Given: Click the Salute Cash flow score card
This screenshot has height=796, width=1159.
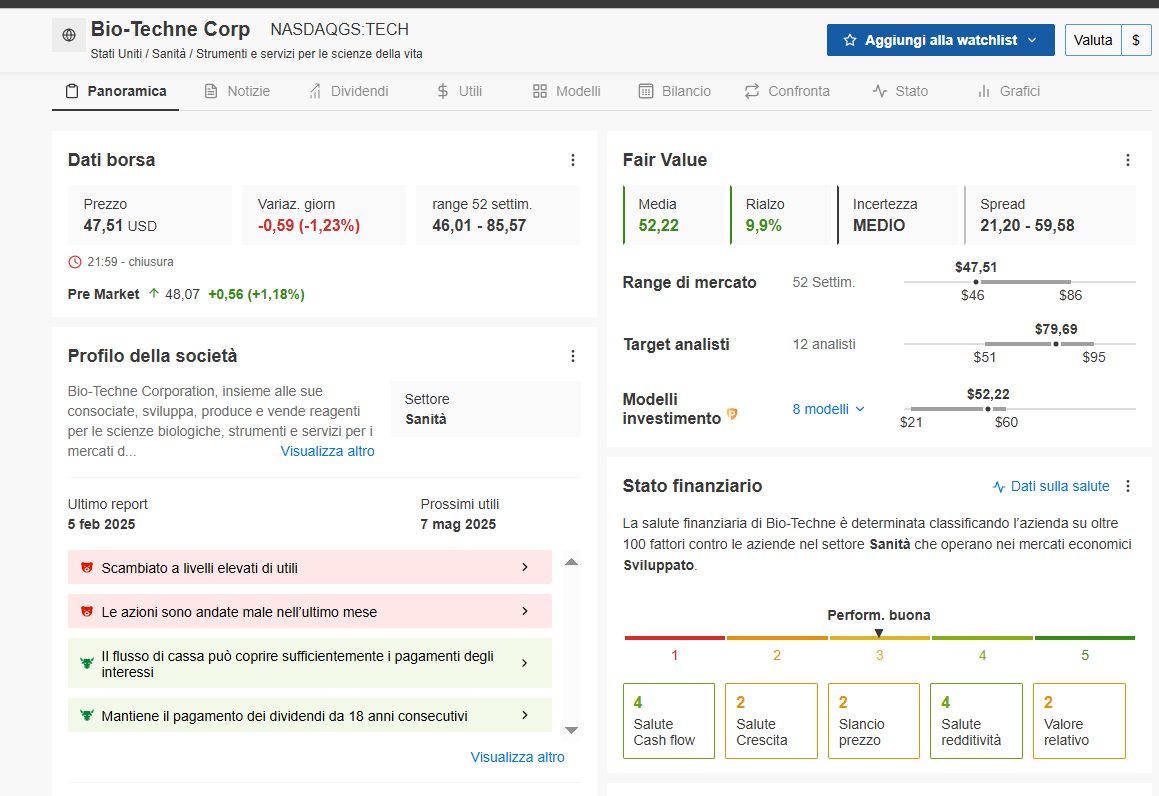Looking at the screenshot, I should point(669,721).
